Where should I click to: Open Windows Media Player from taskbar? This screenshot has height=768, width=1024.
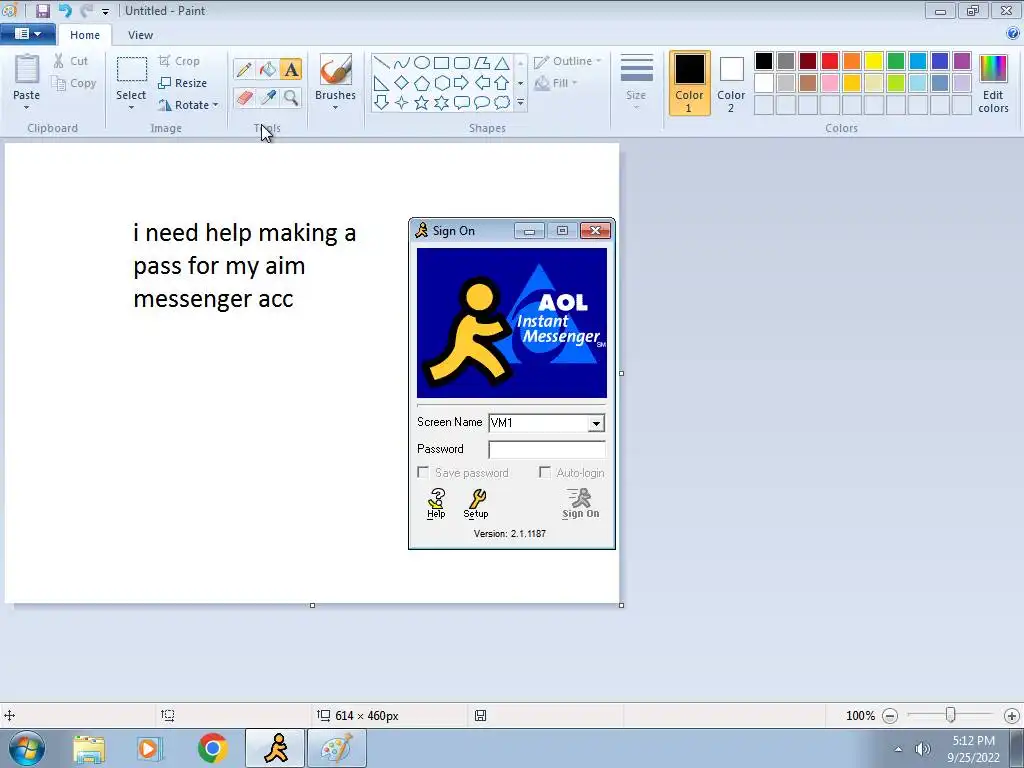[x=149, y=748]
